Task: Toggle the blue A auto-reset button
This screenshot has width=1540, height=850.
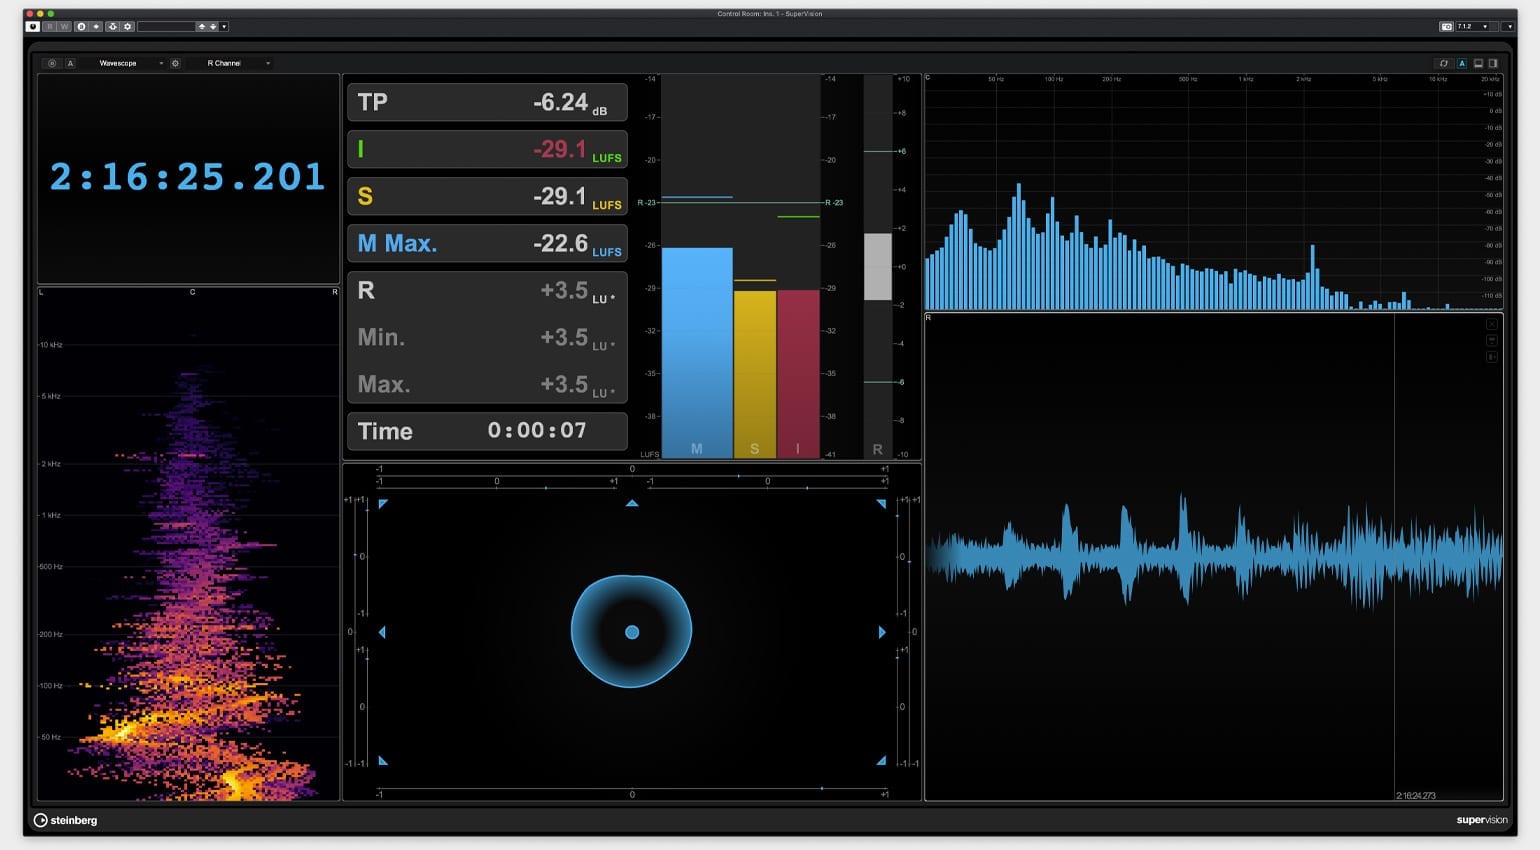Action: [x=1462, y=63]
